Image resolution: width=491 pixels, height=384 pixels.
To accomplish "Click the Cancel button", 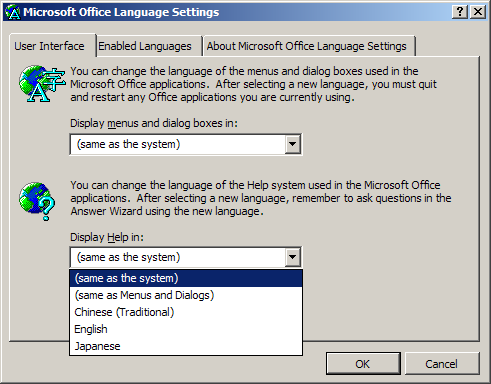I will pyautogui.click(x=442, y=364).
